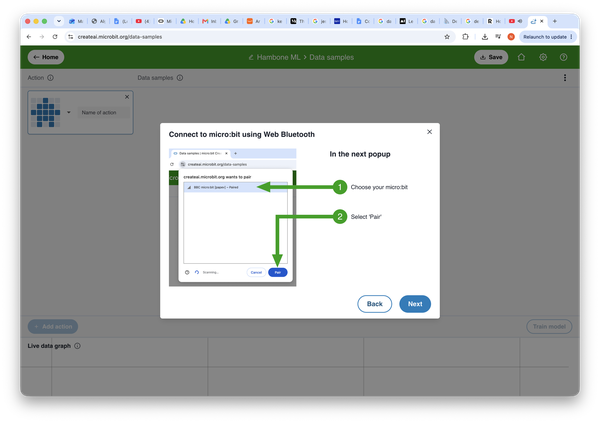Screen dimensions: 600x423
Task: Open the media controls icon in toolbar
Action: point(498,37)
